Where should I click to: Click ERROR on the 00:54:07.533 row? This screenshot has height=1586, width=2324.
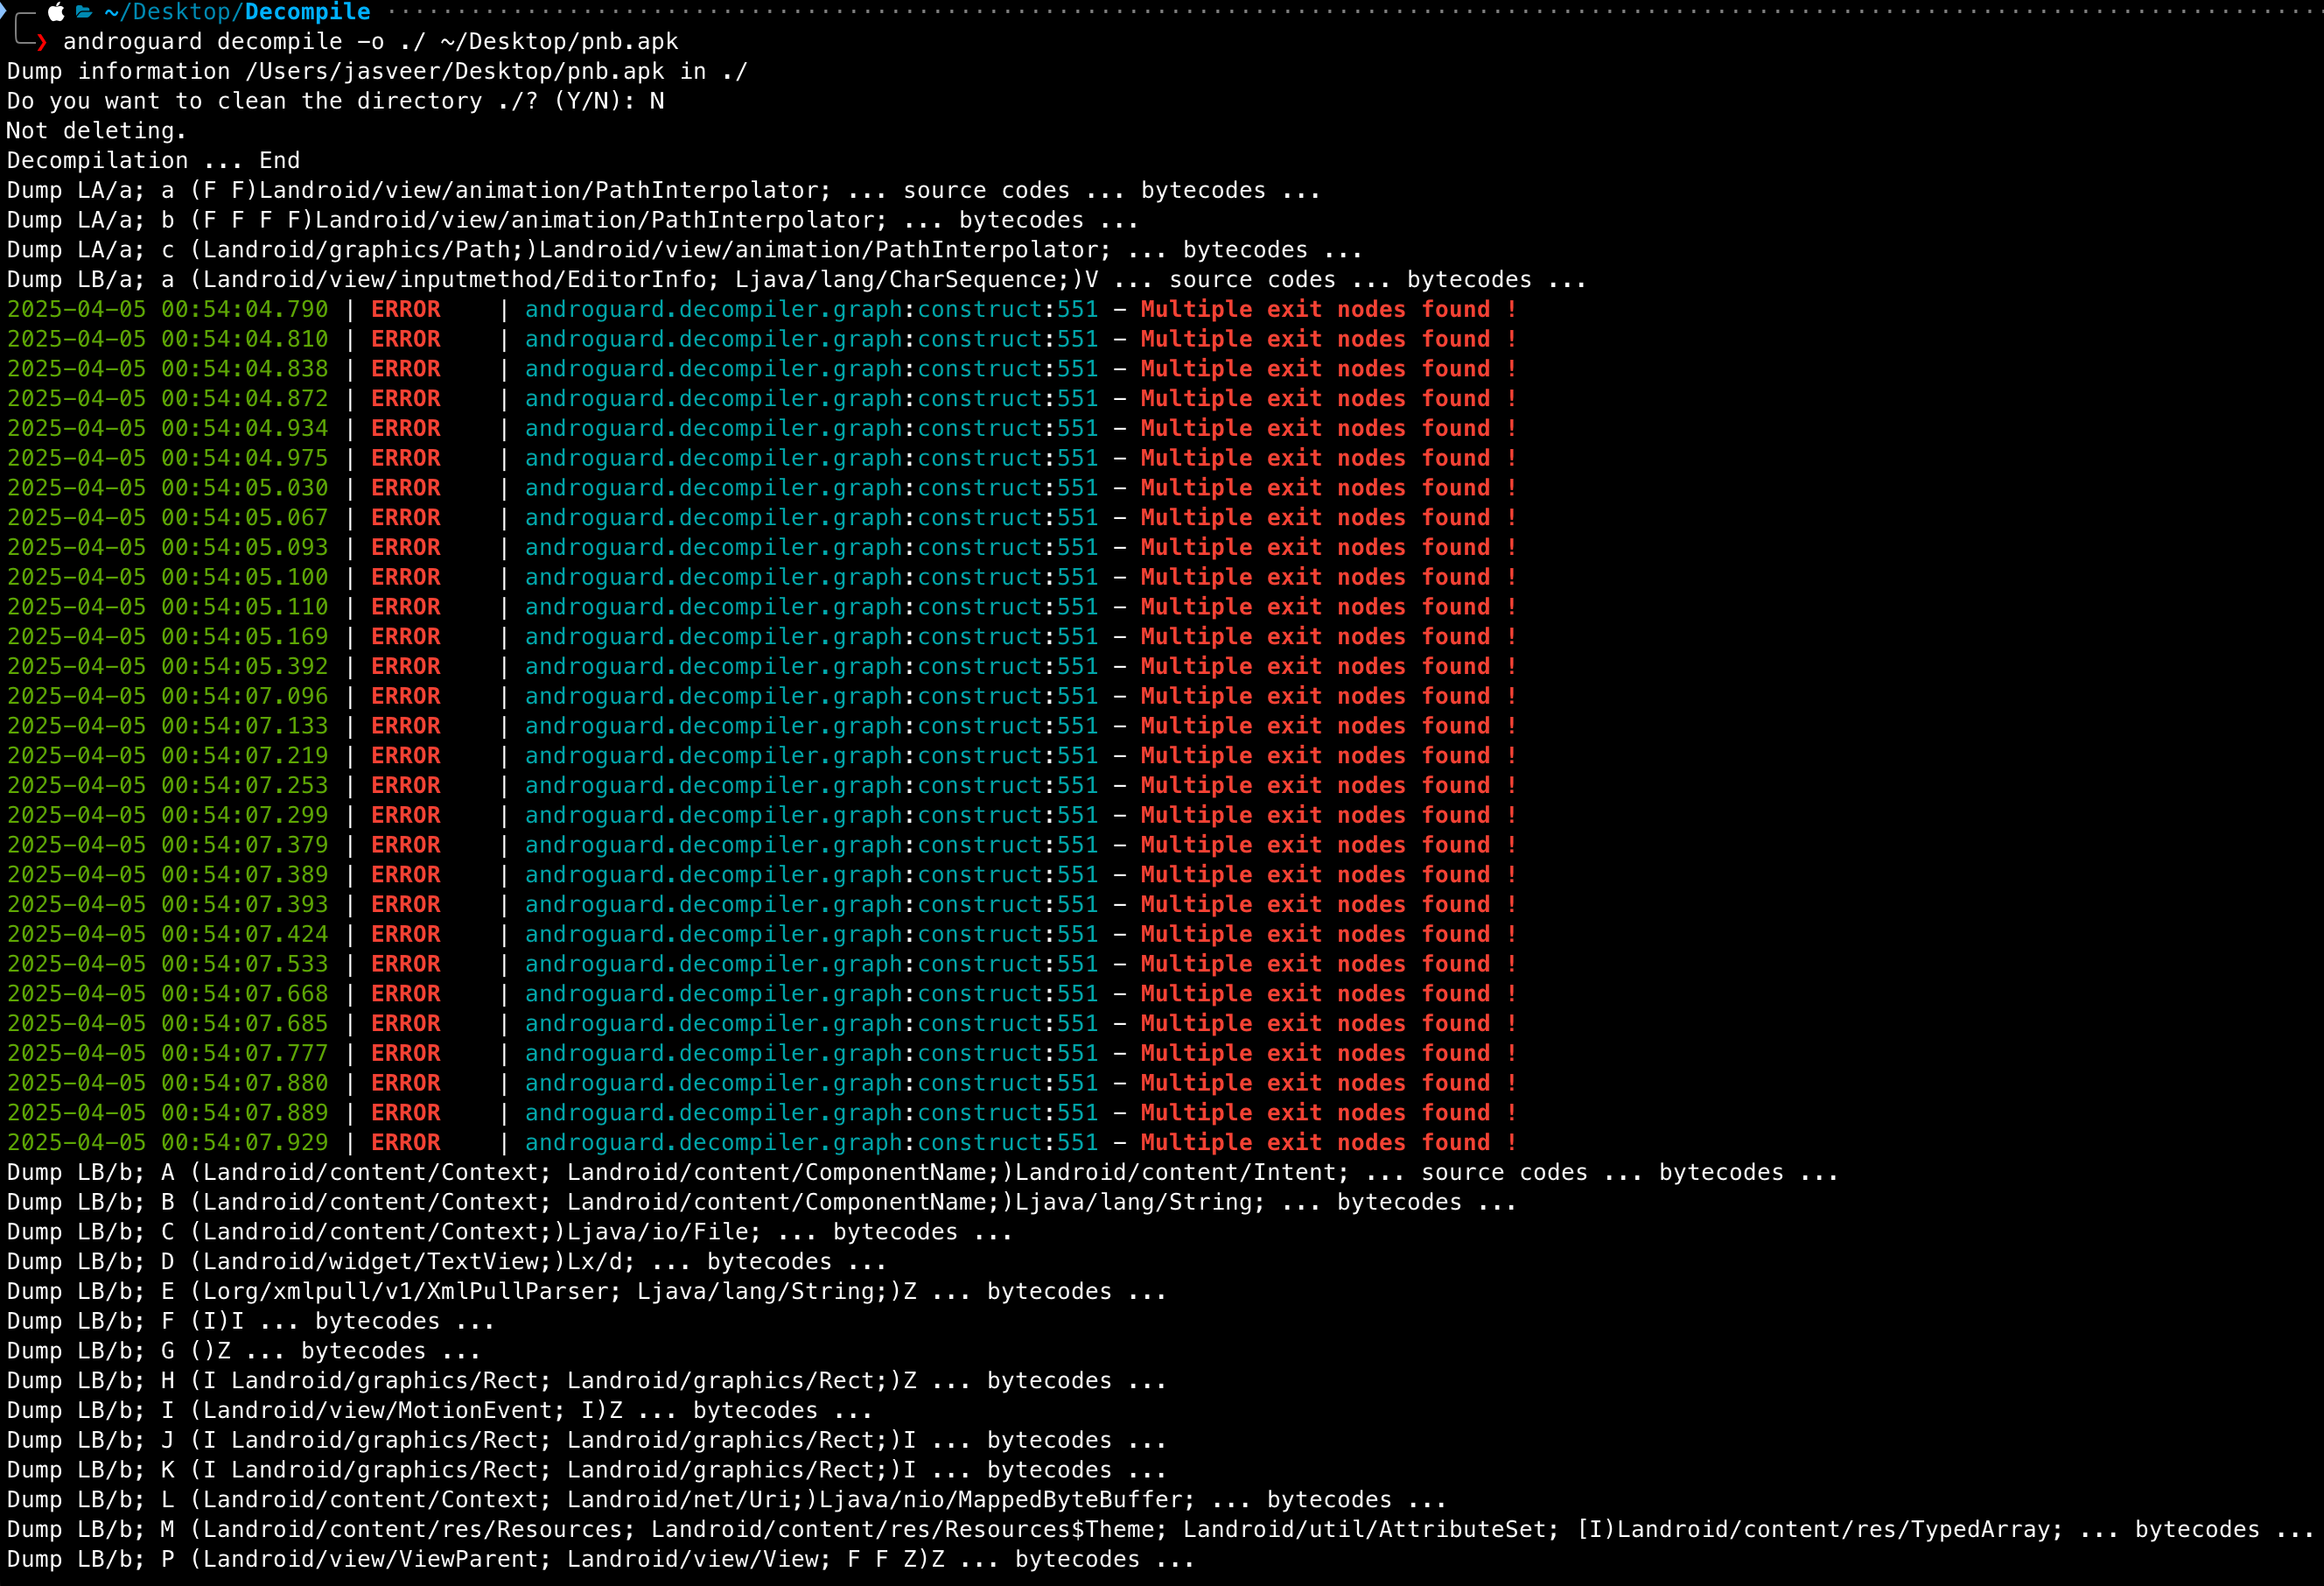pyautogui.click(x=406, y=964)
